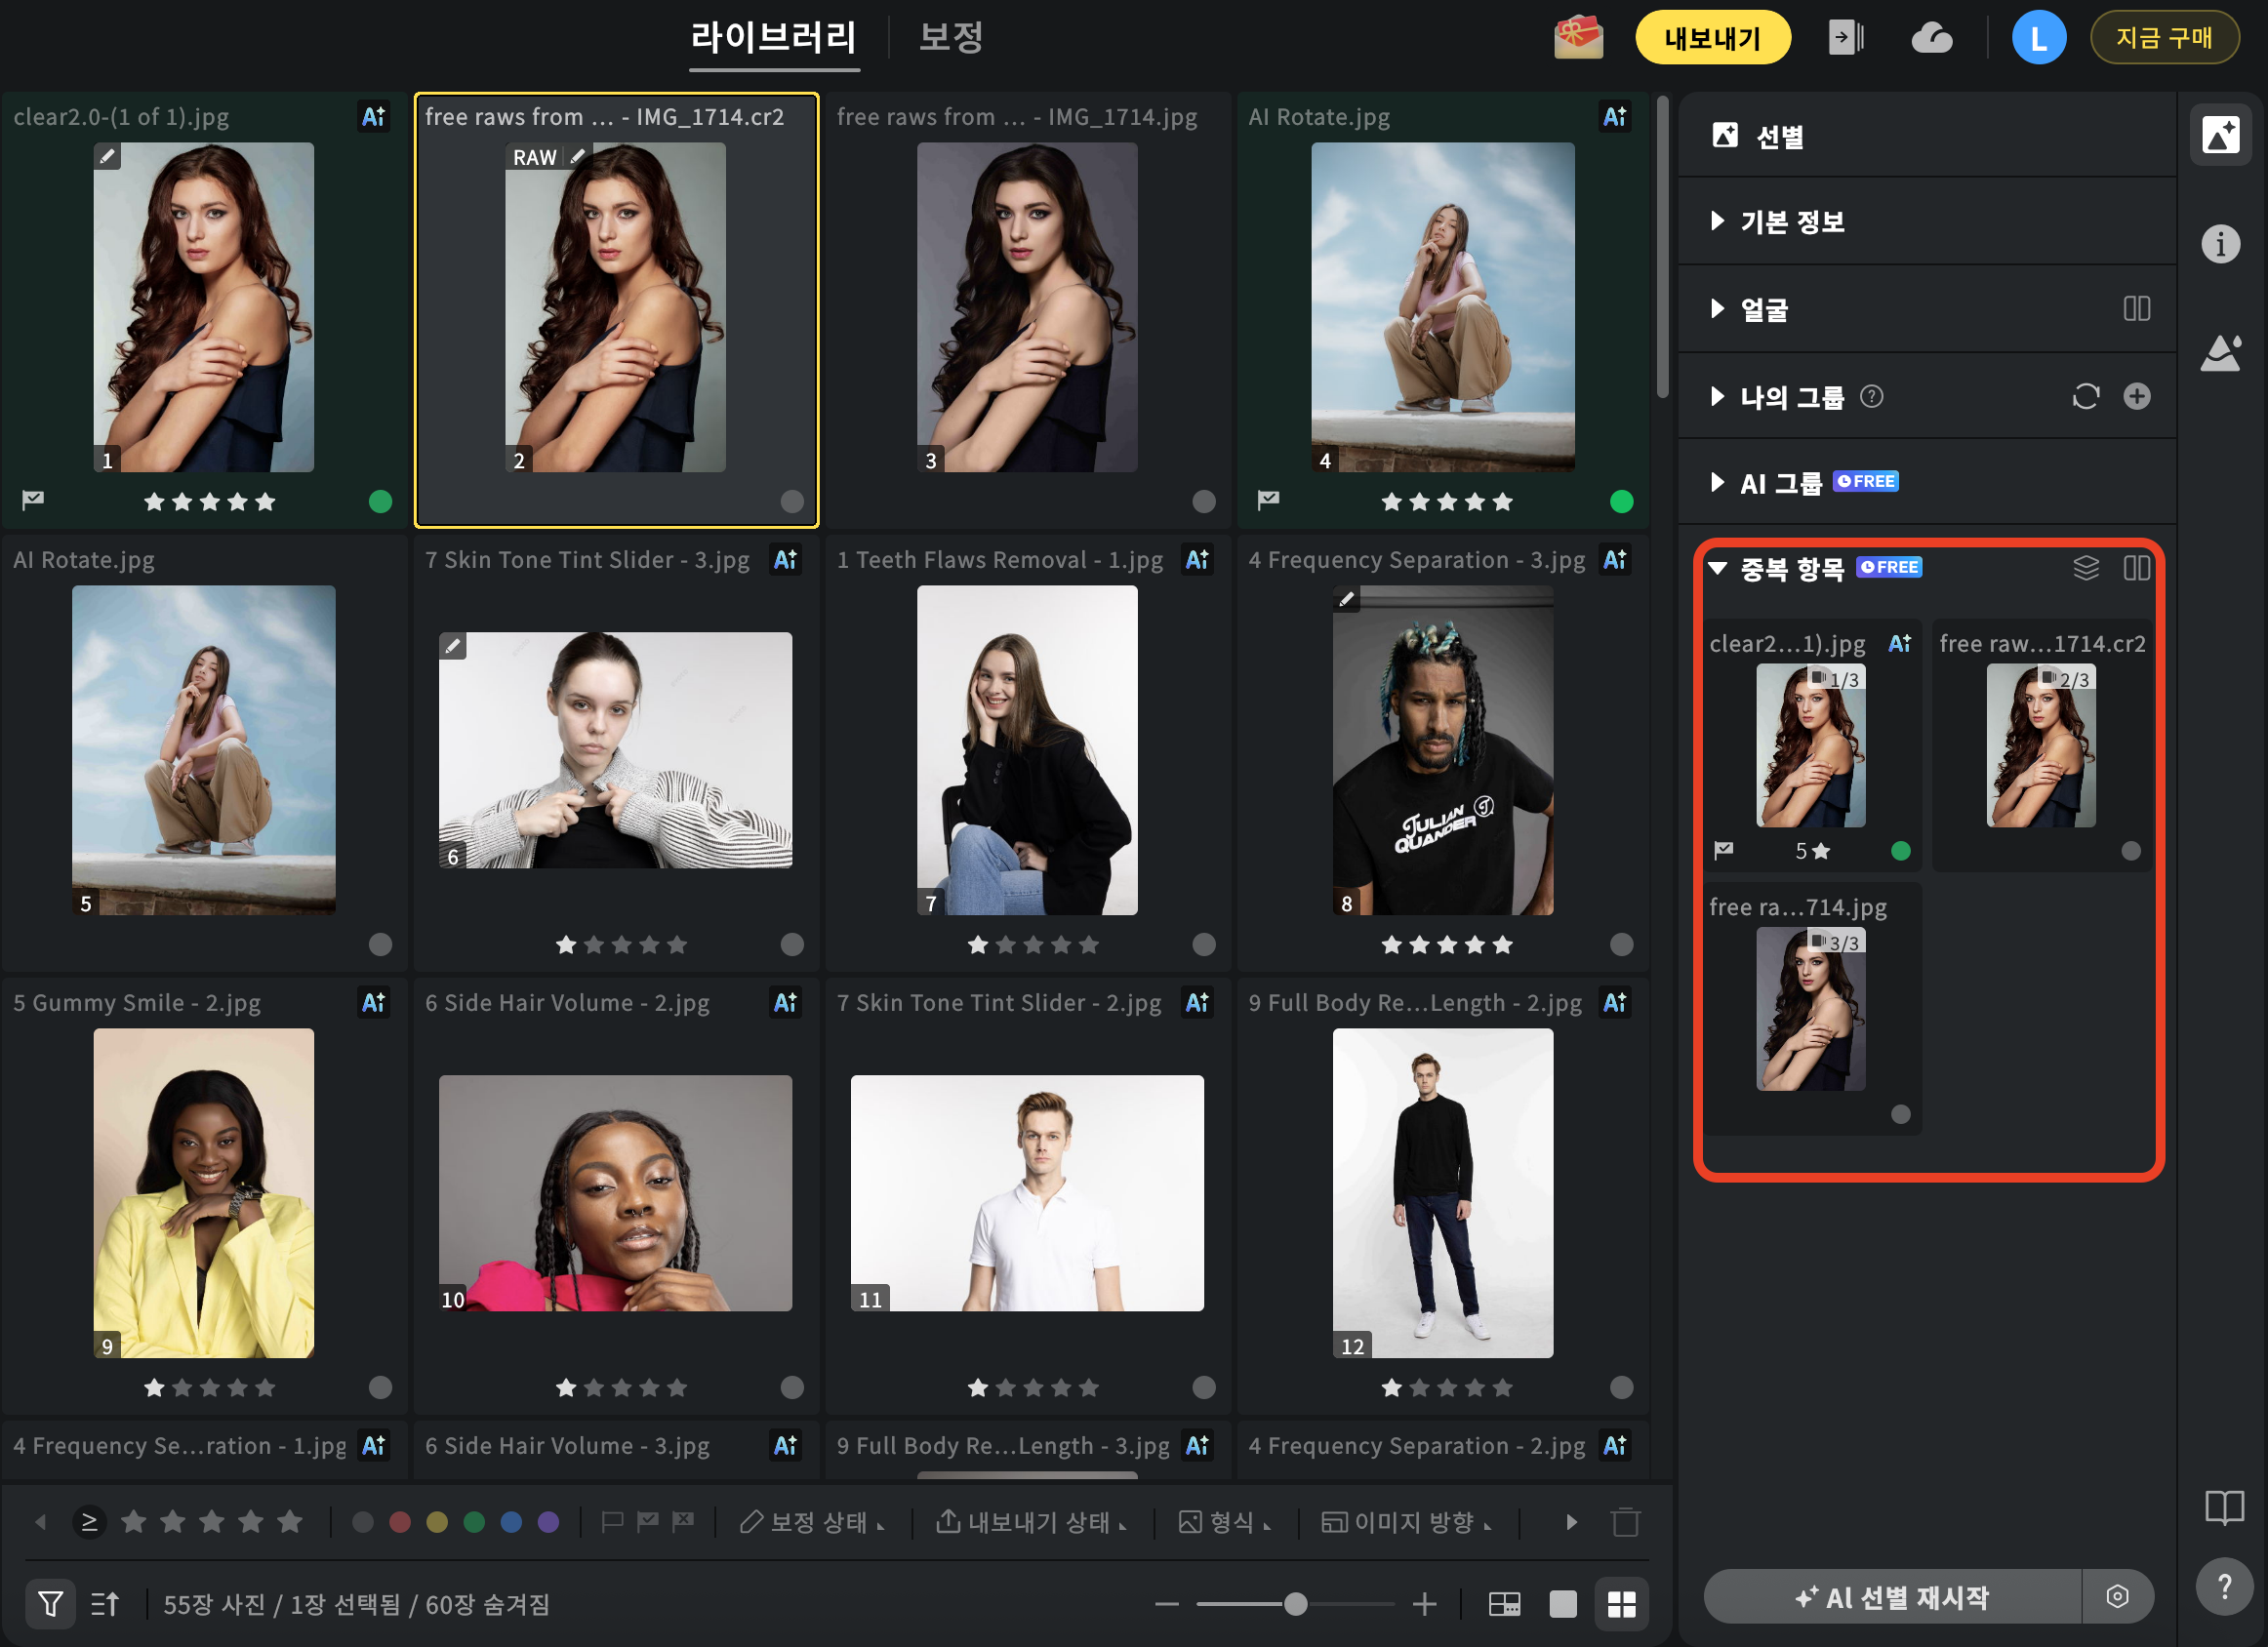
Task: Click the info panel icon in right sidebar
Action: pyautogui.click(x=2219, y=244)
